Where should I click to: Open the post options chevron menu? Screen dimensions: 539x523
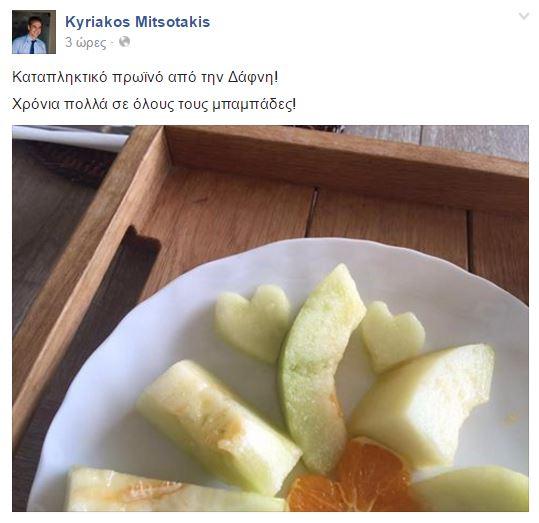[x=524, y=16]
